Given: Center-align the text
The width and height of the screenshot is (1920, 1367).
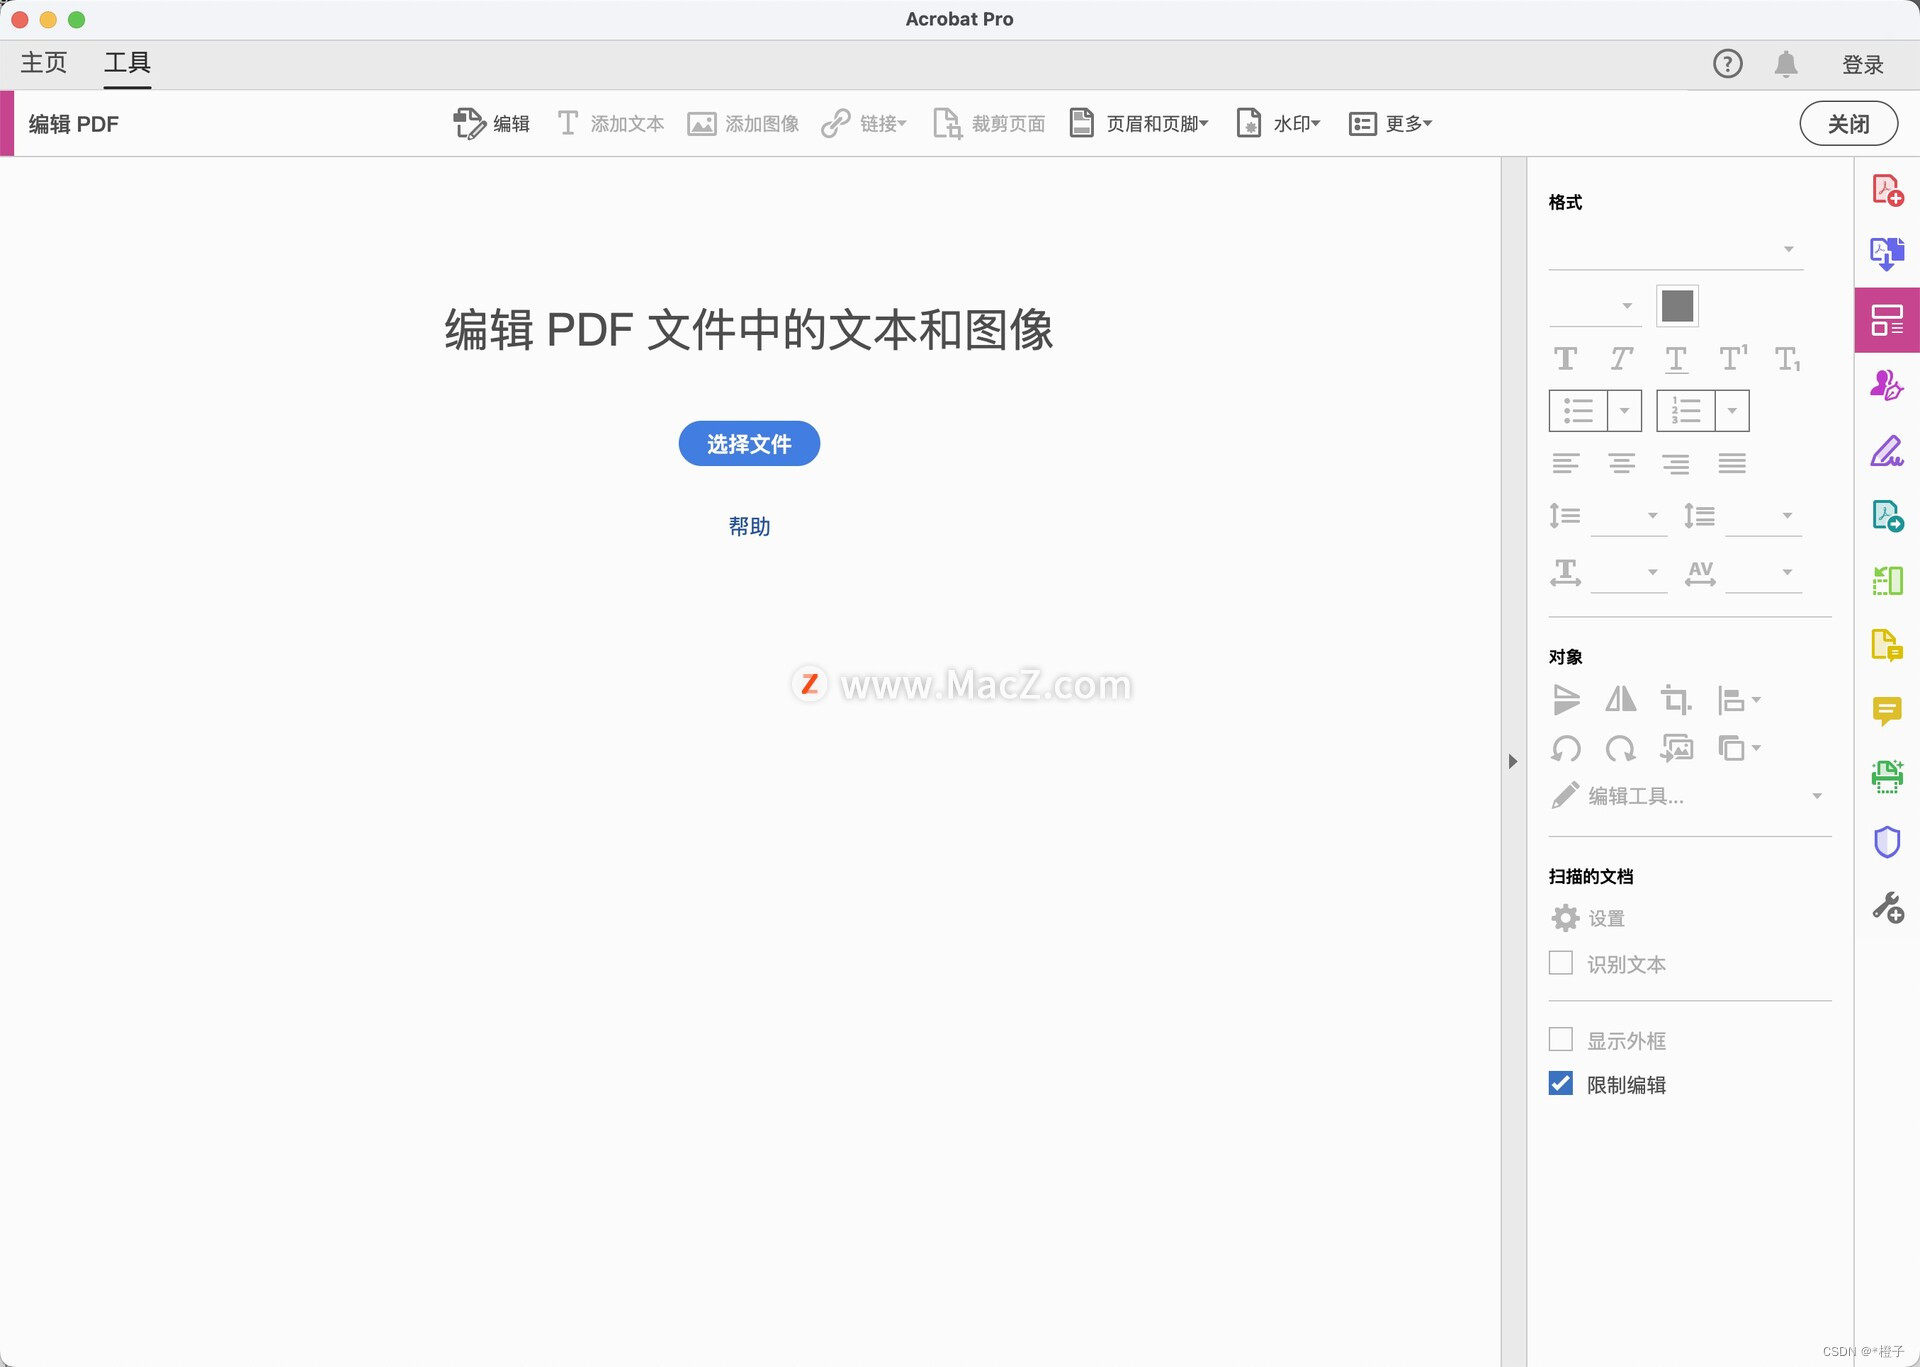Looking at the screenshot, I should [x=1621, y=463].
